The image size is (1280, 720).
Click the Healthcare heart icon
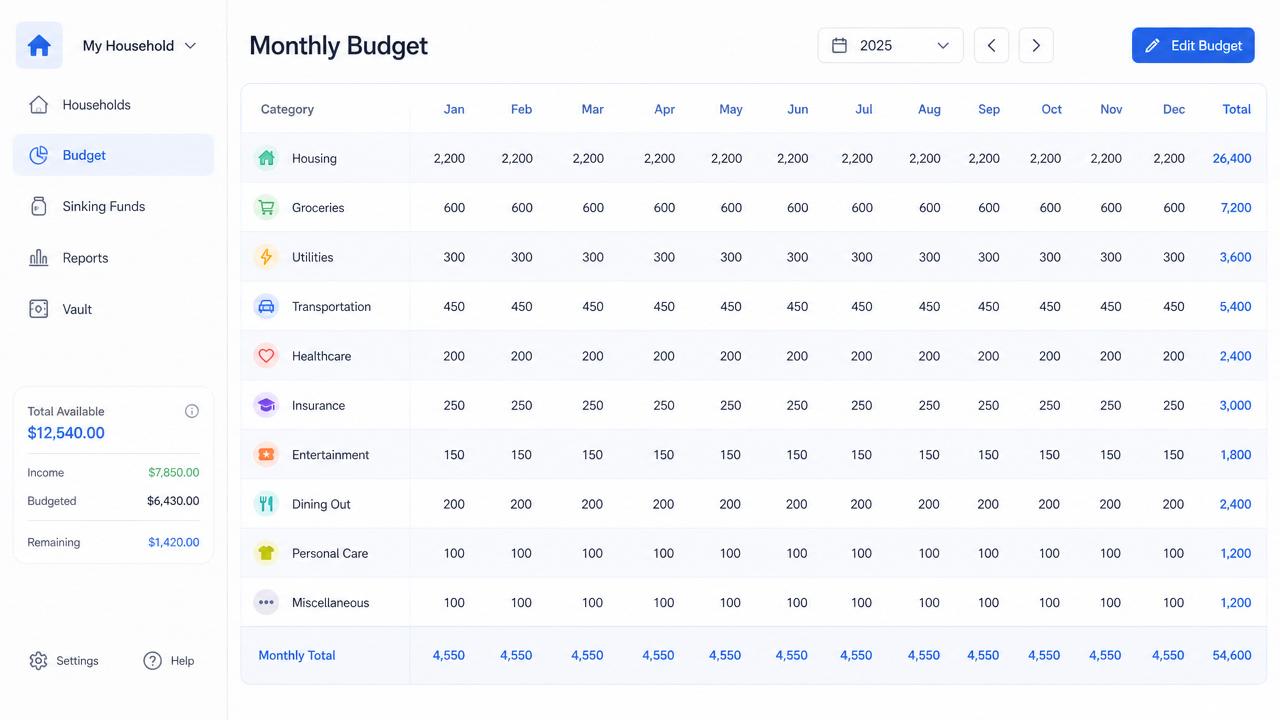266,356
